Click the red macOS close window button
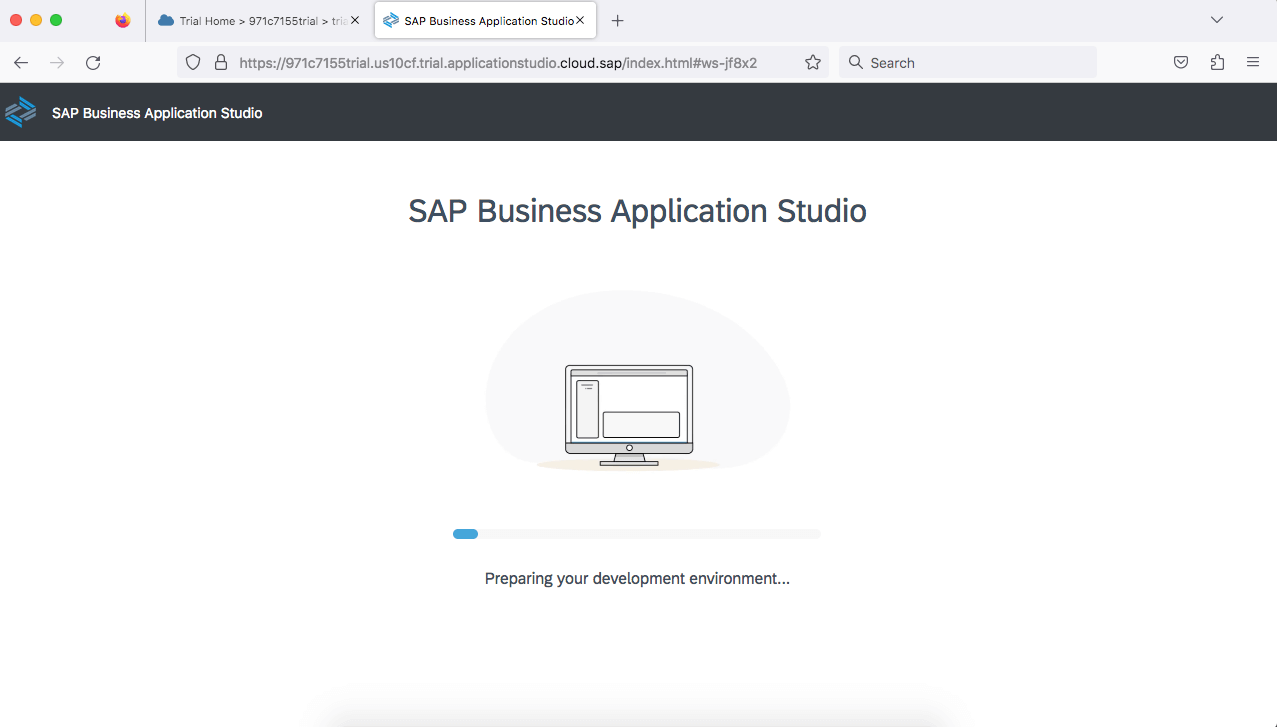The width and height of the screenshot is (1277, 727). 16,20
